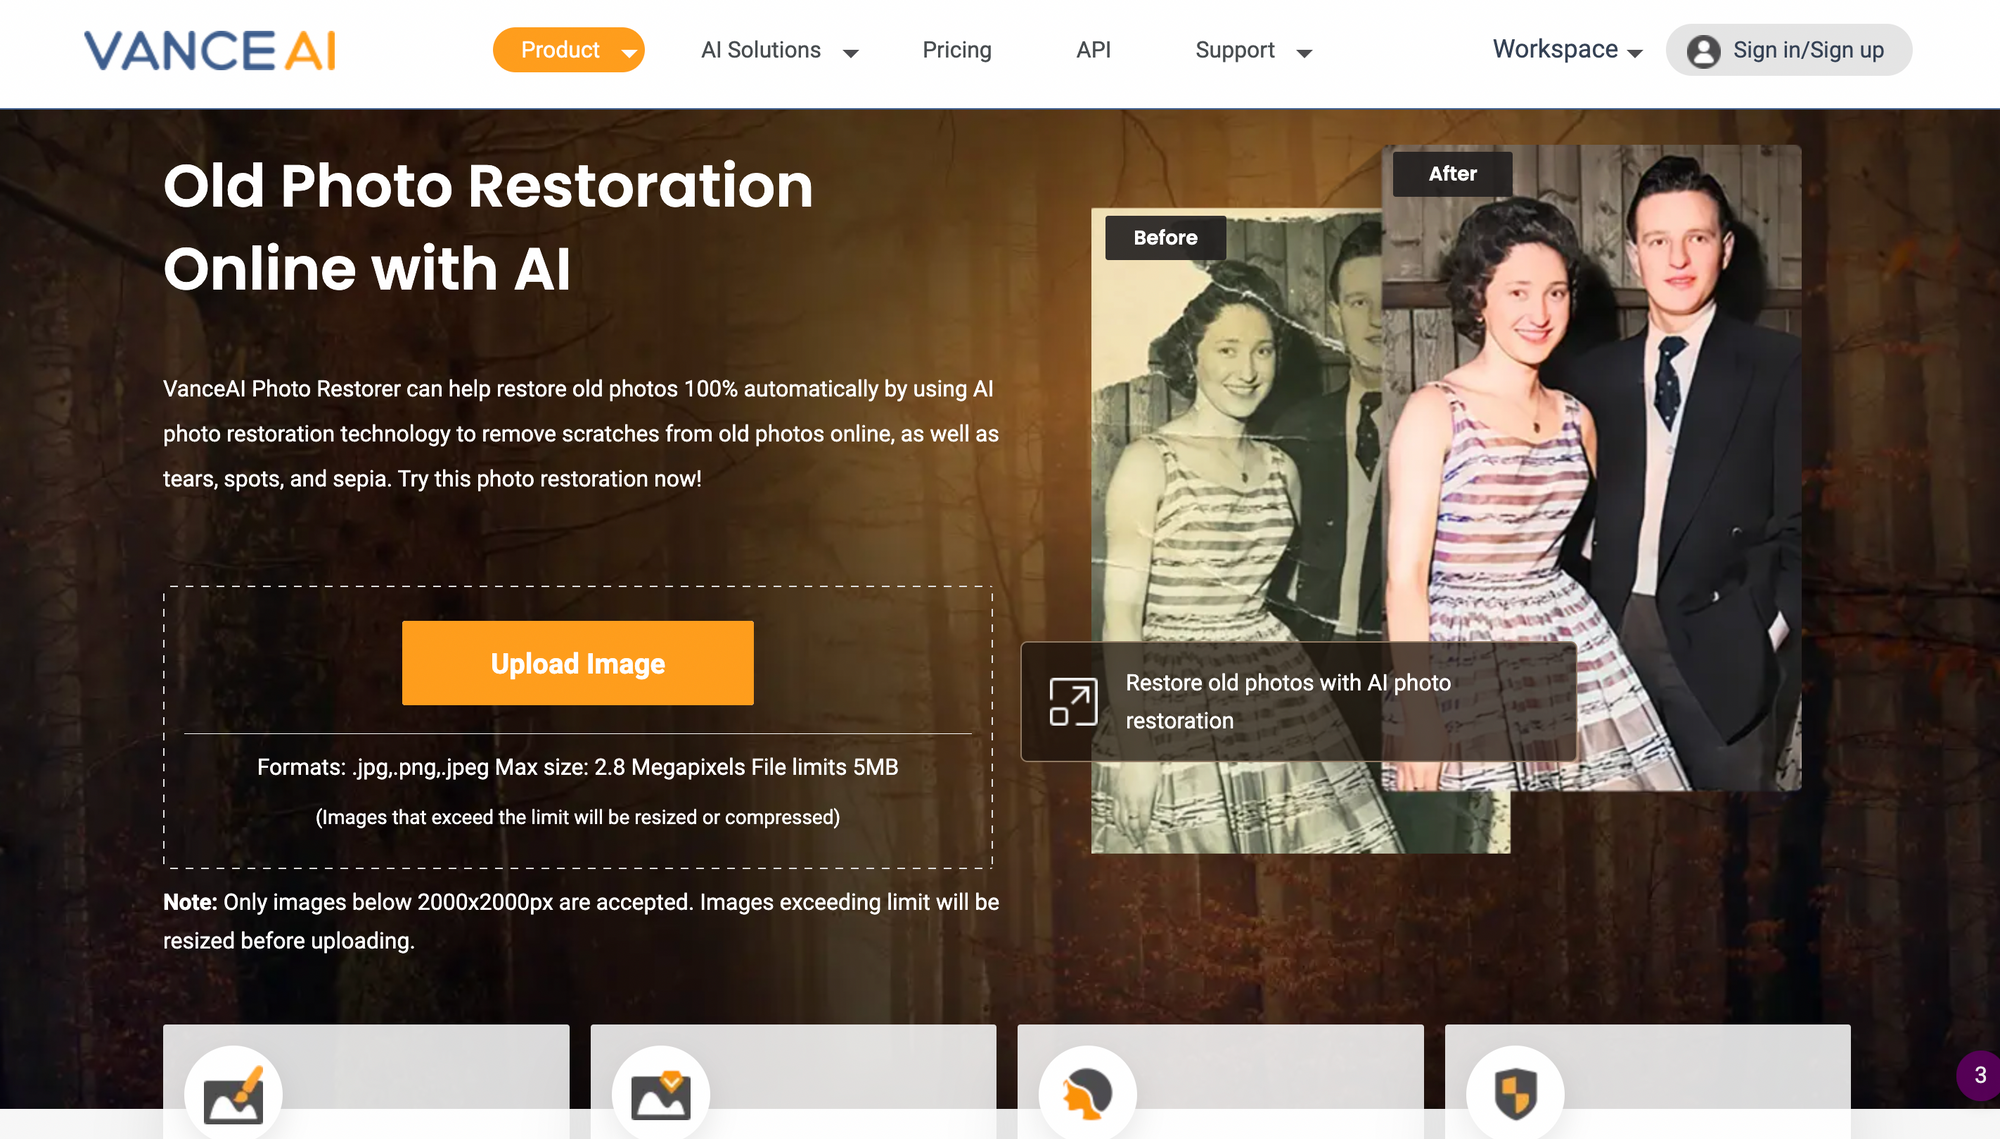
Task: Click the 'Old Photo Restoration Online with AI' heading
Action: click(488, 227)
